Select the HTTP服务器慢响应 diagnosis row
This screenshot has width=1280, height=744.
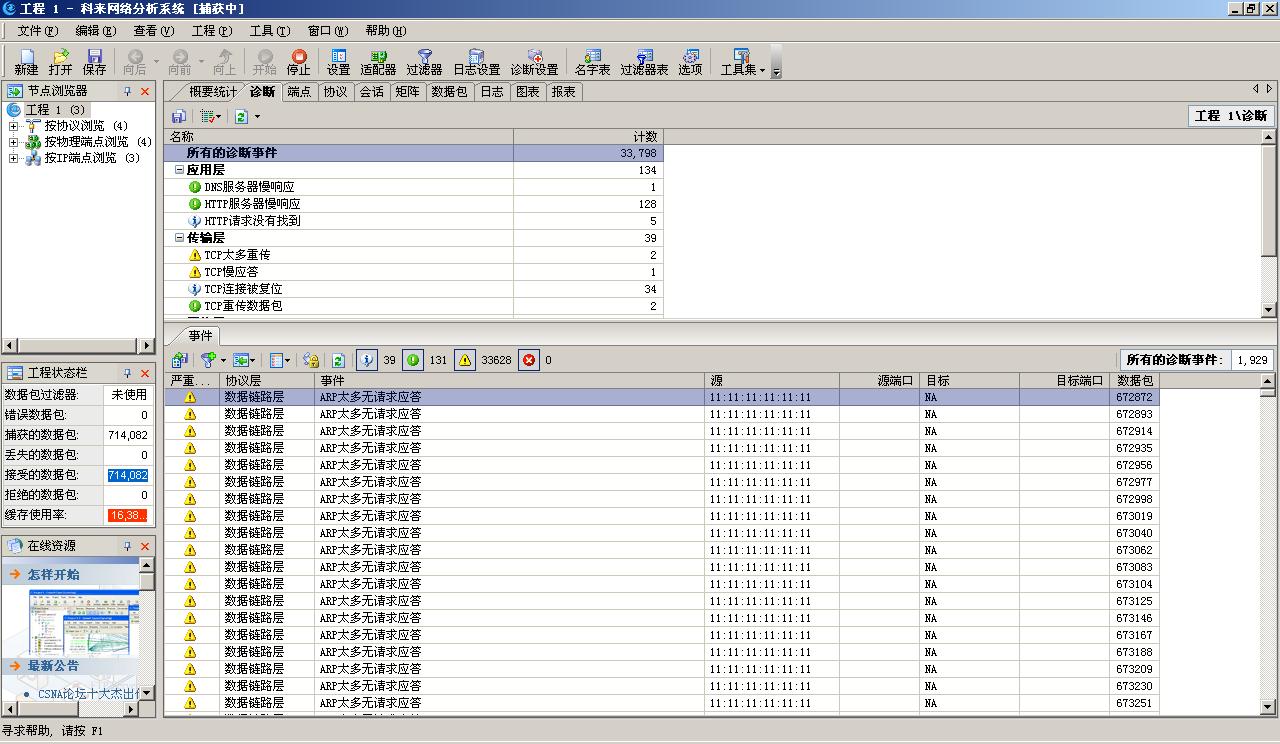point(252,204)
